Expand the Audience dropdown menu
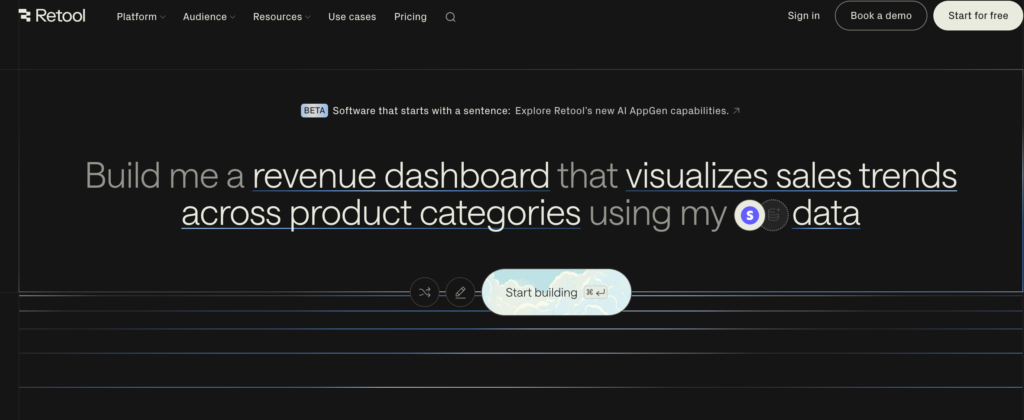1024x420 pixels. (x=209, y=17)
